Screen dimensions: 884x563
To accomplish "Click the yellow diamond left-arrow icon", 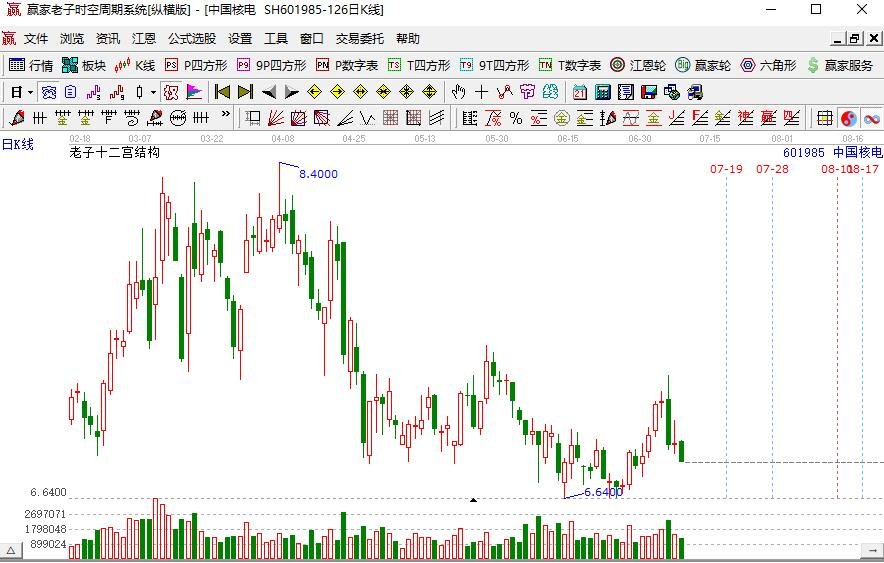I will point(315,92).
